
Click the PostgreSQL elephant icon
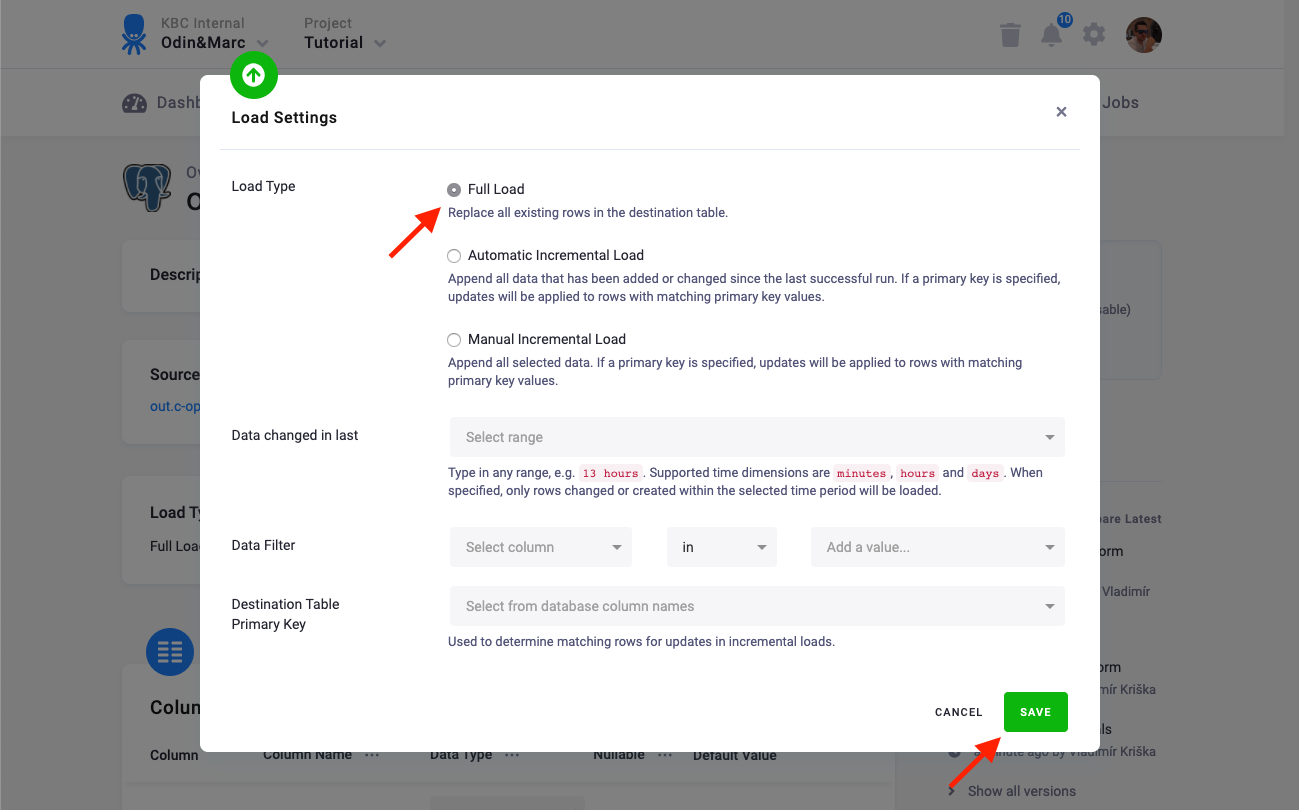click(147, 187)
